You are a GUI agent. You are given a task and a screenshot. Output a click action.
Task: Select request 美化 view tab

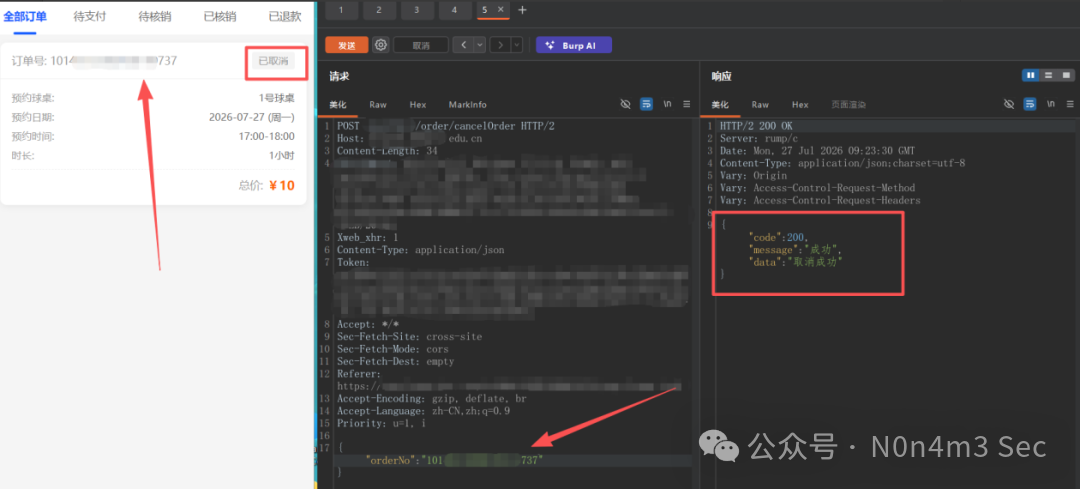click(x=338, y=105)
